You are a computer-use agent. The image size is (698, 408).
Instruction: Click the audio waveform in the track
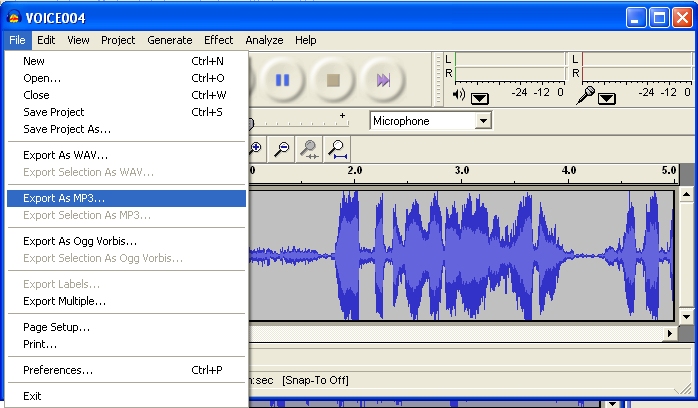point(460,255)
